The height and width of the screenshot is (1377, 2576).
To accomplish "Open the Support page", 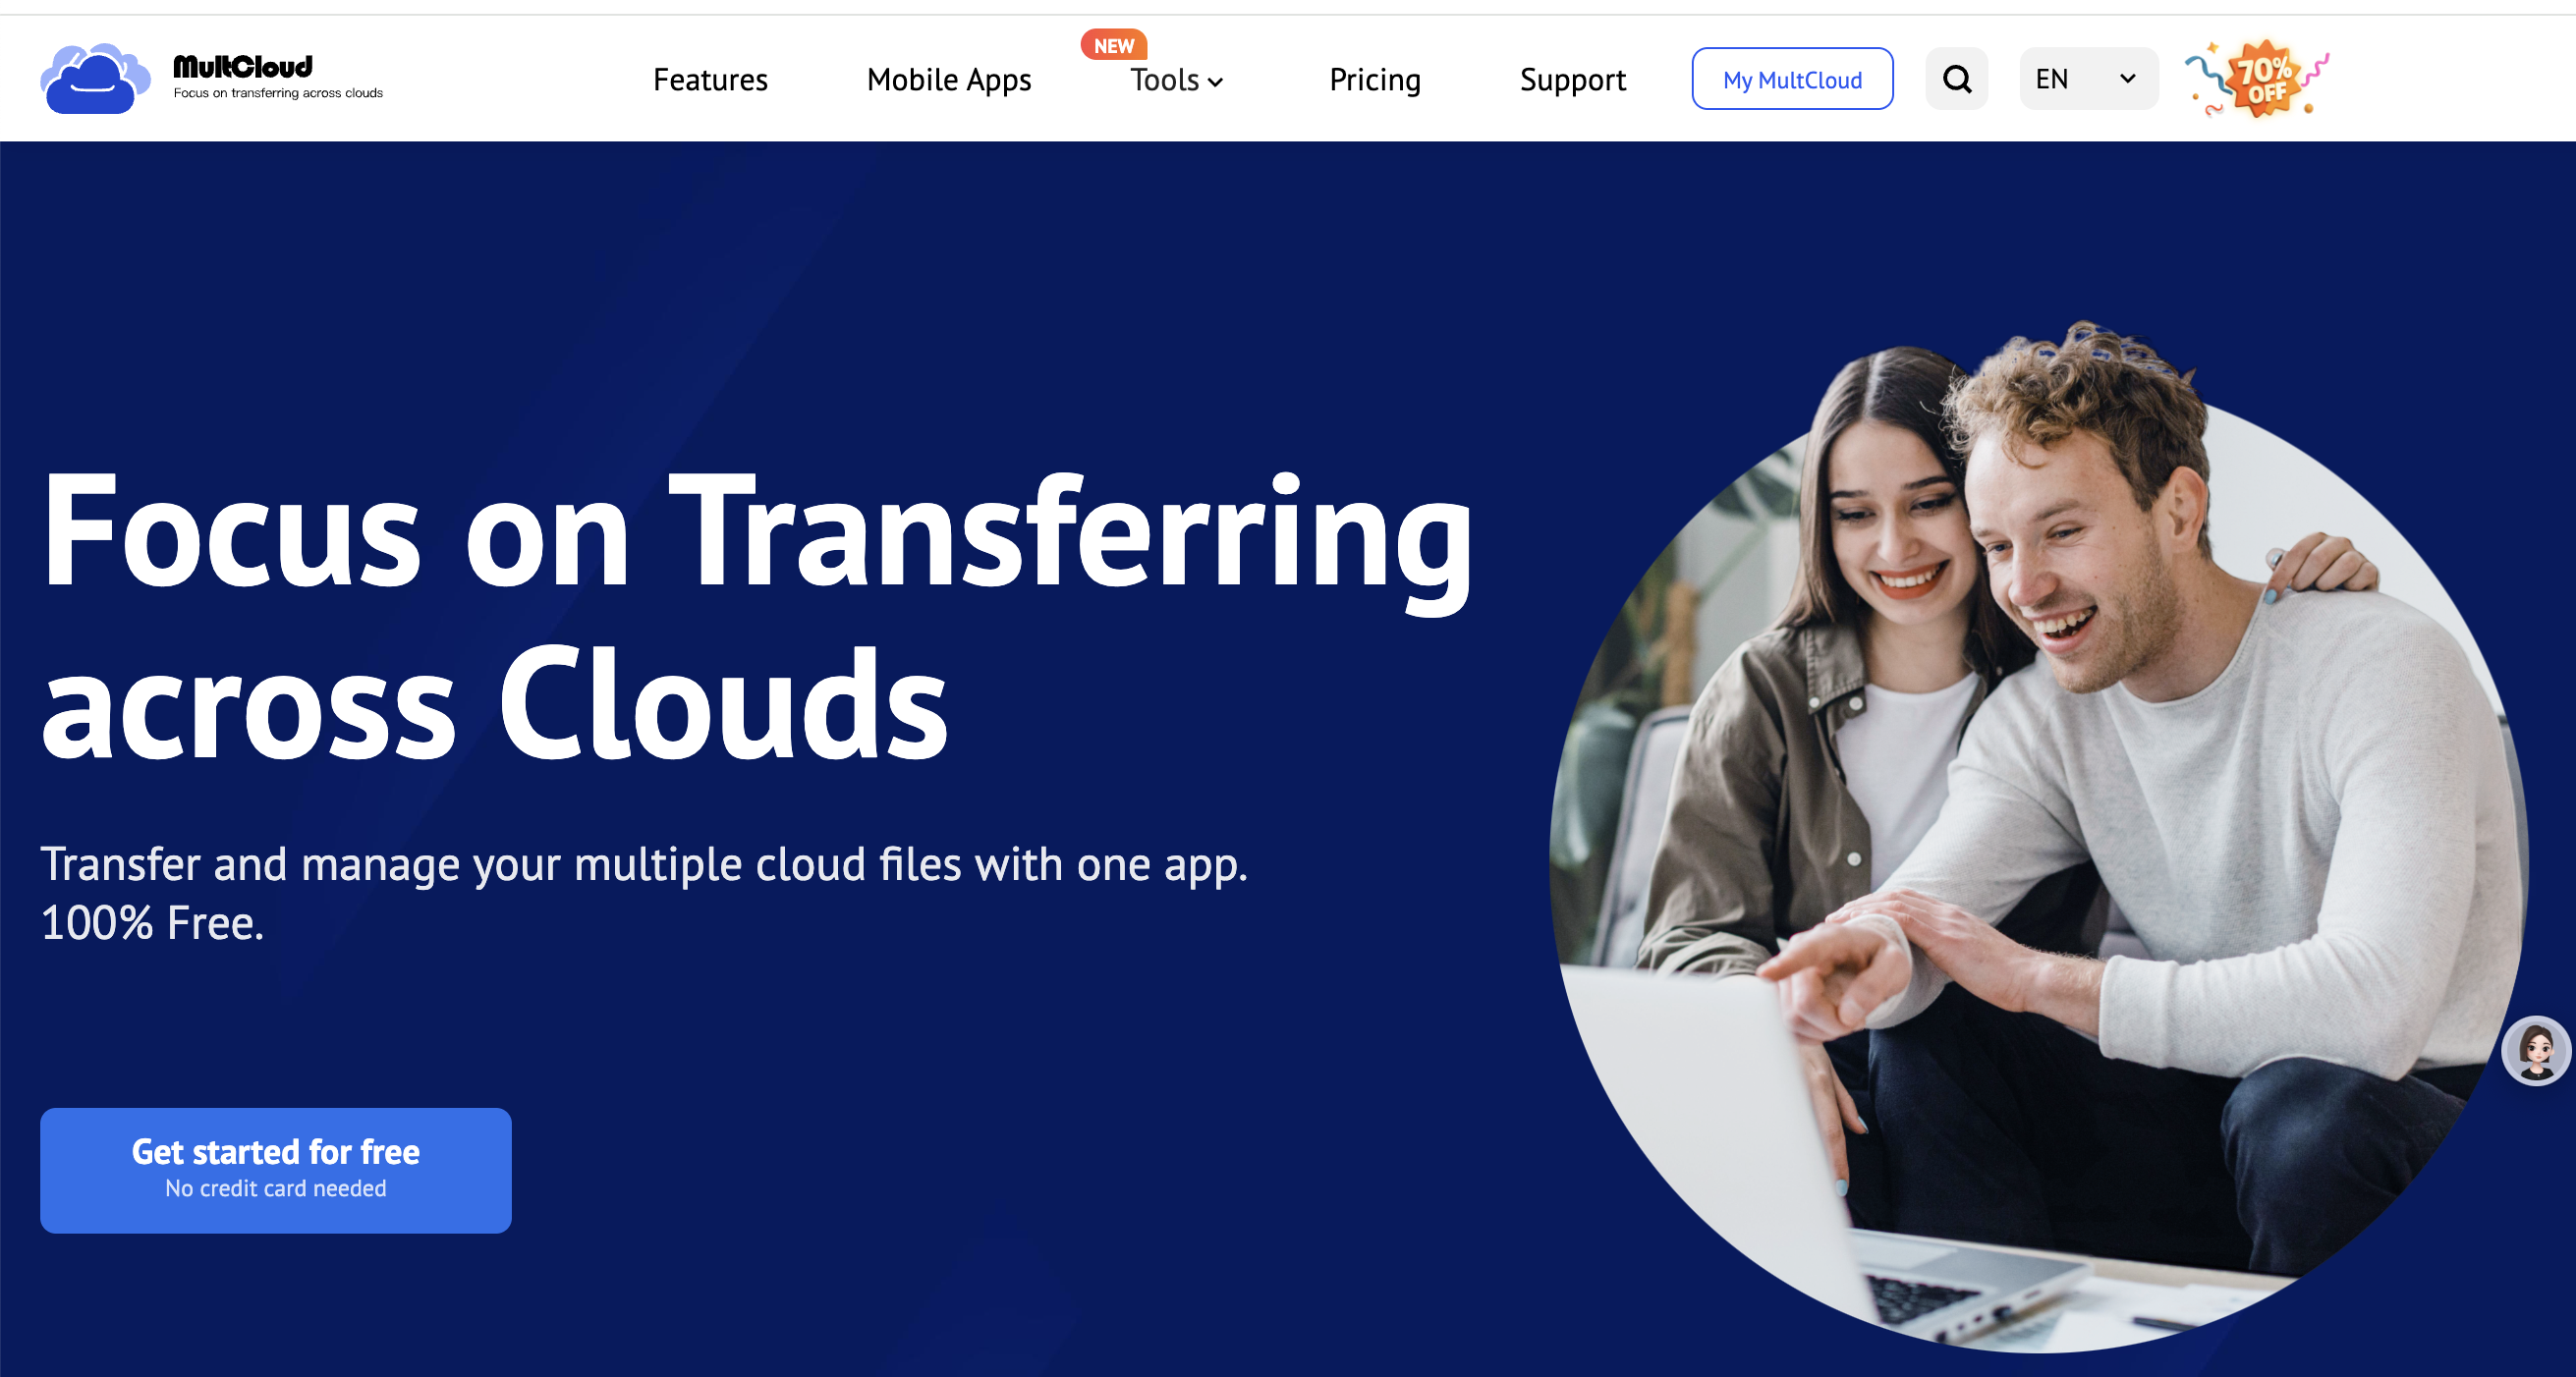I will click(1572, 79).
